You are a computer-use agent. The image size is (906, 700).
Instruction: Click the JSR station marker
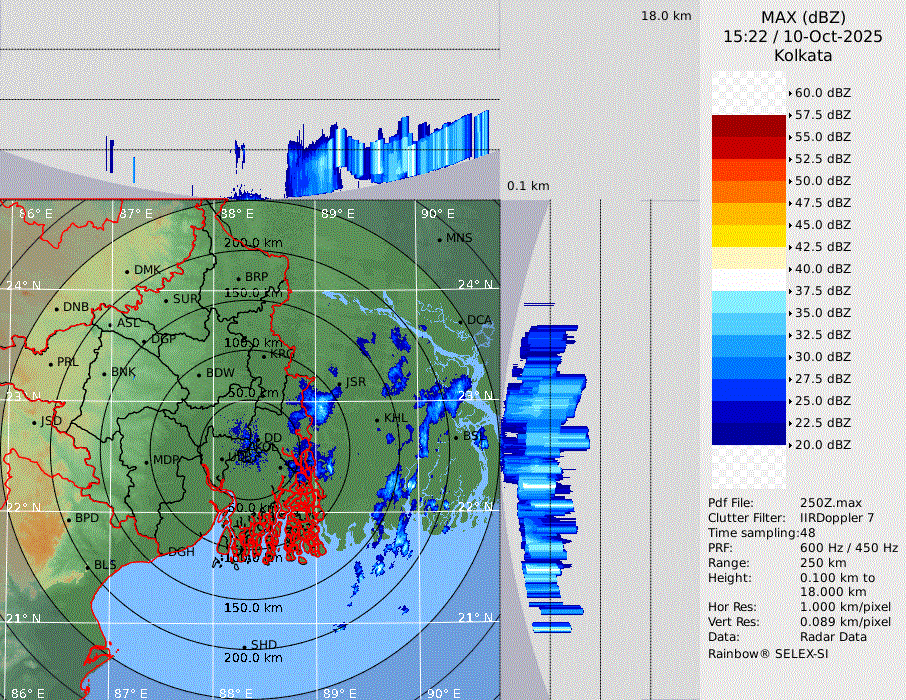[x=339, y=383]
